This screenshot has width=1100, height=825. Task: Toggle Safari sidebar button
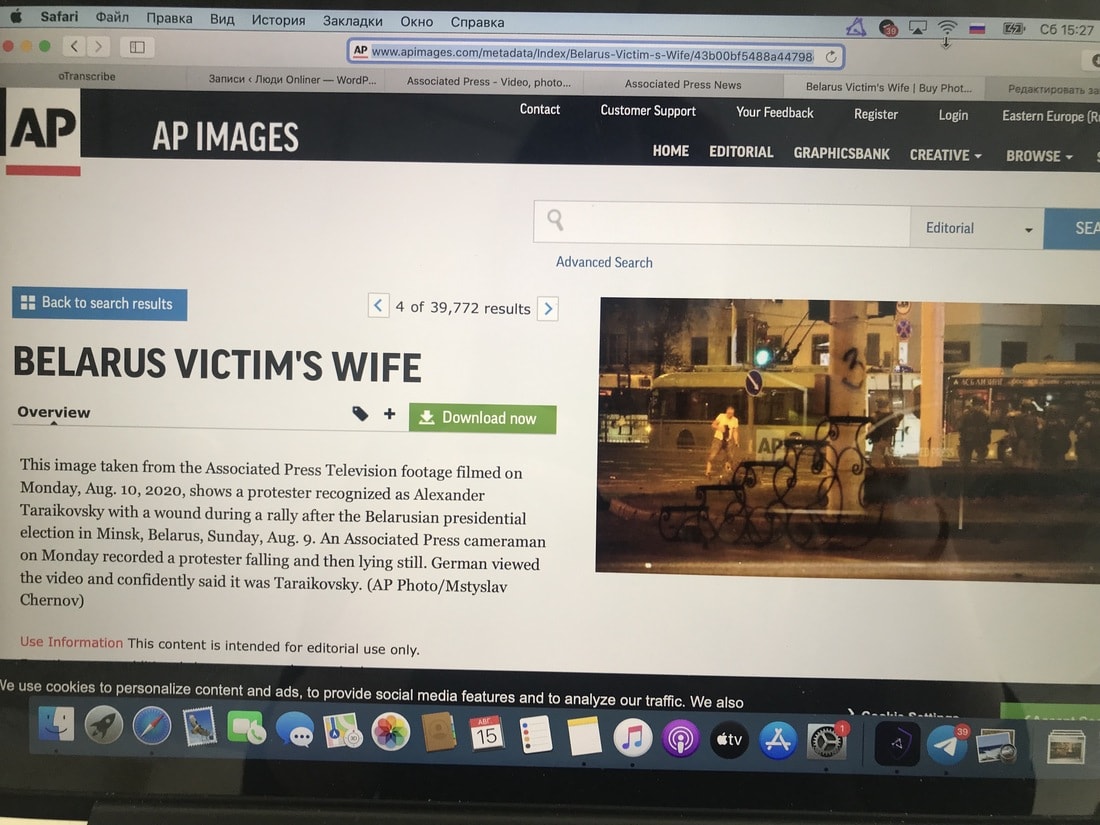137,47
